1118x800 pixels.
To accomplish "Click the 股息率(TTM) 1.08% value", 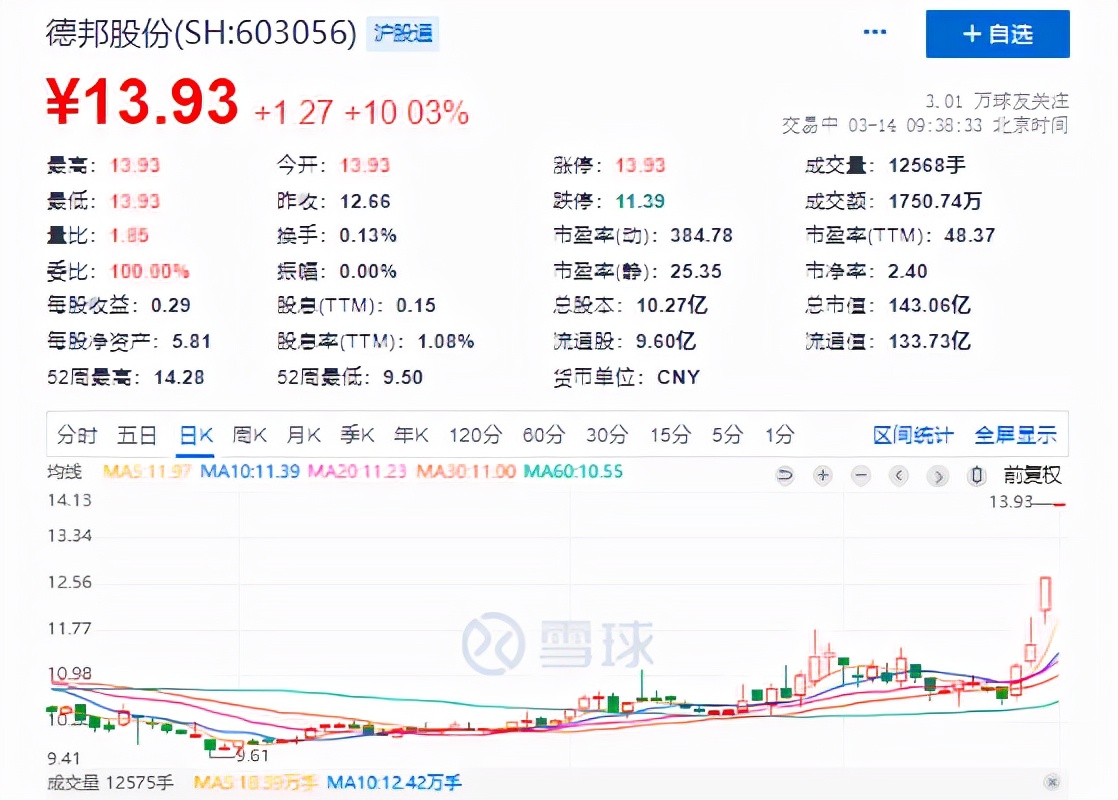I will (446, 342).
